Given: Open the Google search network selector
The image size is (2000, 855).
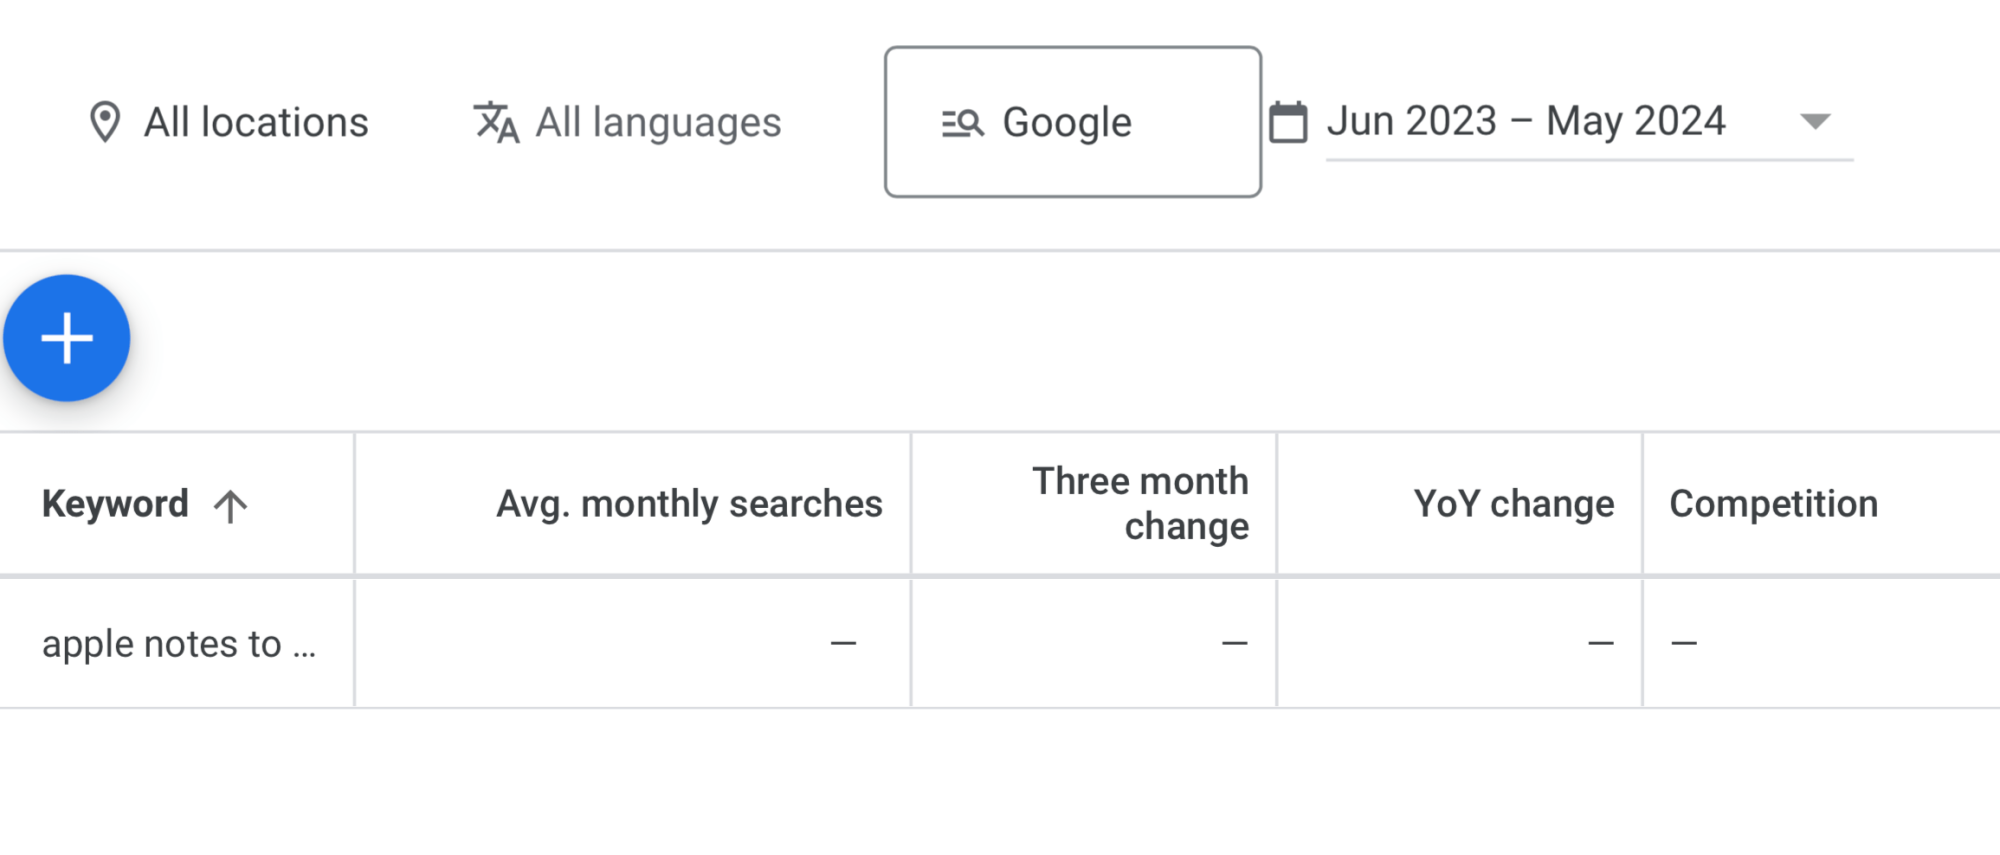Looking at the screenshot, I should (x=1072, y=122).
